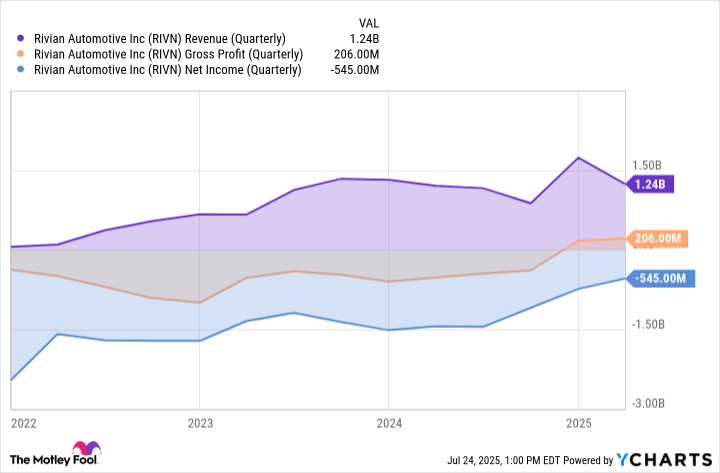Screen dimensions: 720x473
Task: Click the 2023 x-axis label
Action: click(x=200, y=423)
